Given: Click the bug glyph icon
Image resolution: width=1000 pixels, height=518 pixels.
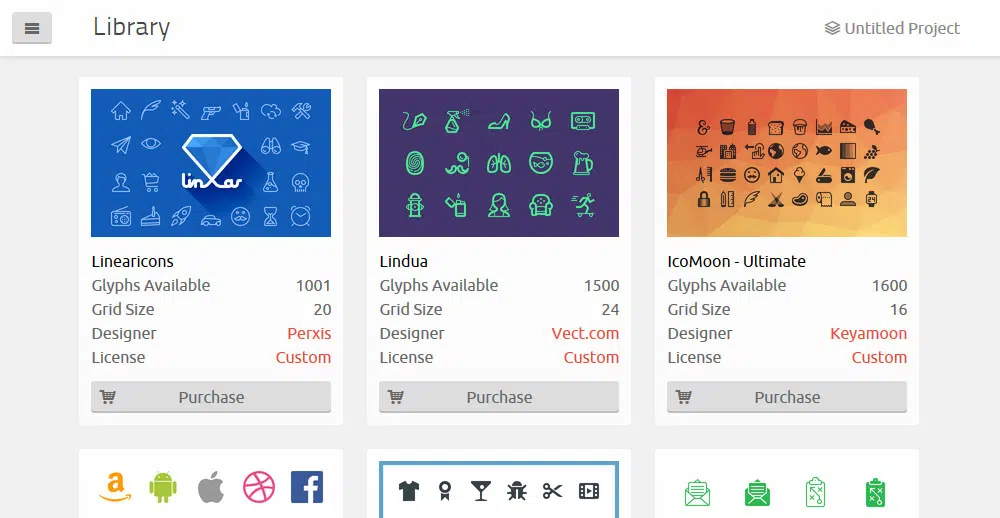Looking at the screenshot, I should [517, 490].
